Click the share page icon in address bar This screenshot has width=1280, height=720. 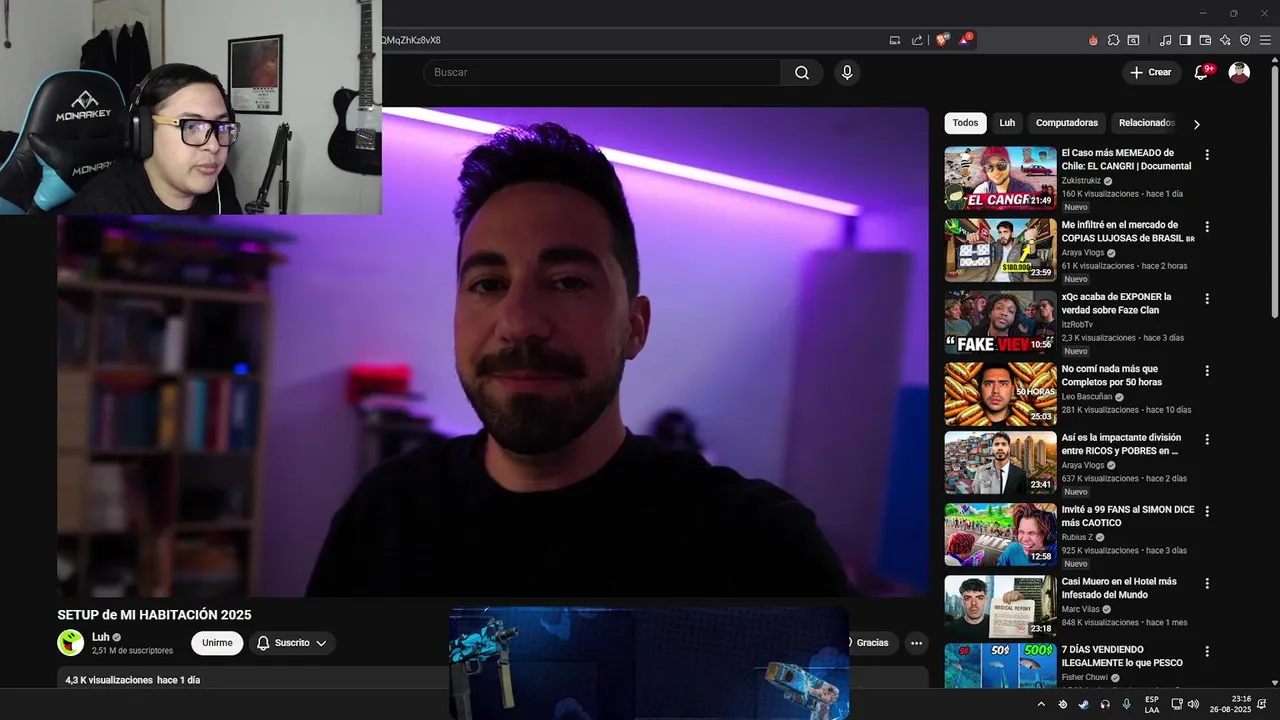tap(917, 40)
